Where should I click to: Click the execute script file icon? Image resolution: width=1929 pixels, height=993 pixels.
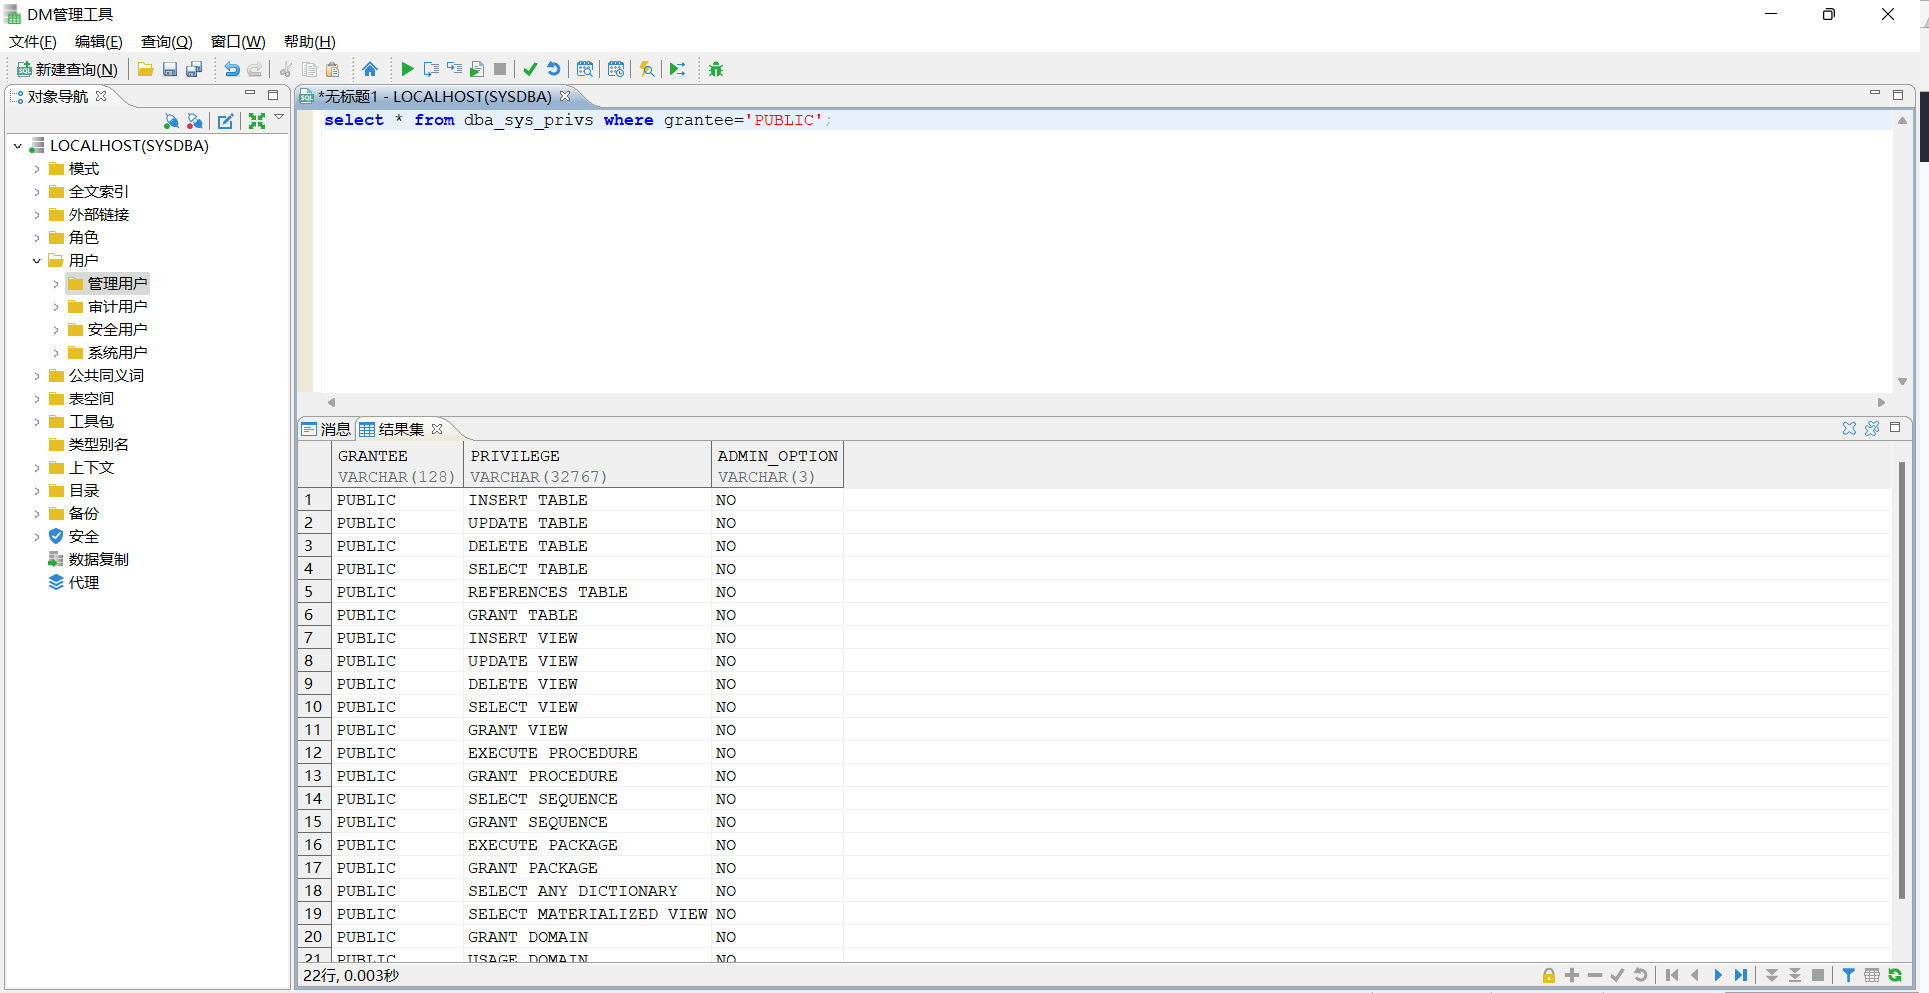click(477, 69)
